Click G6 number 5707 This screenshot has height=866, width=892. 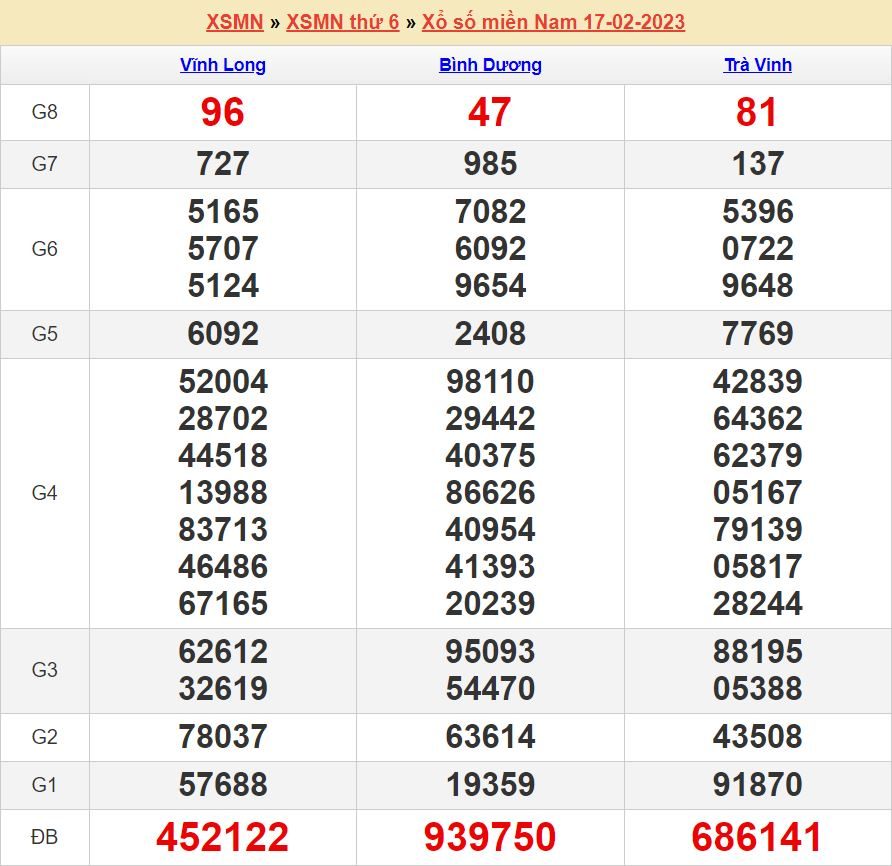click(223, 249)
